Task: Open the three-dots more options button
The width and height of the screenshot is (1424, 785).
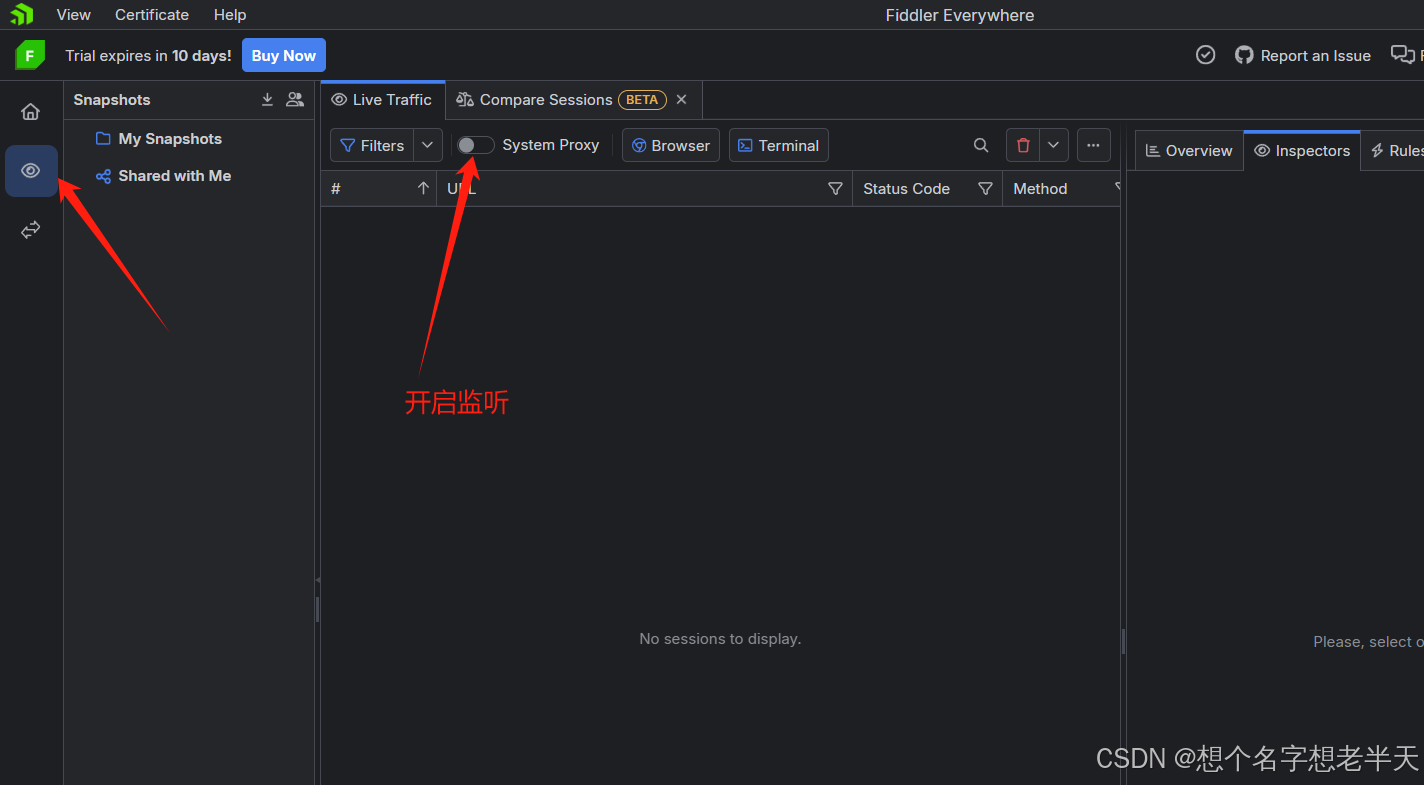Action: (1094, 146)
